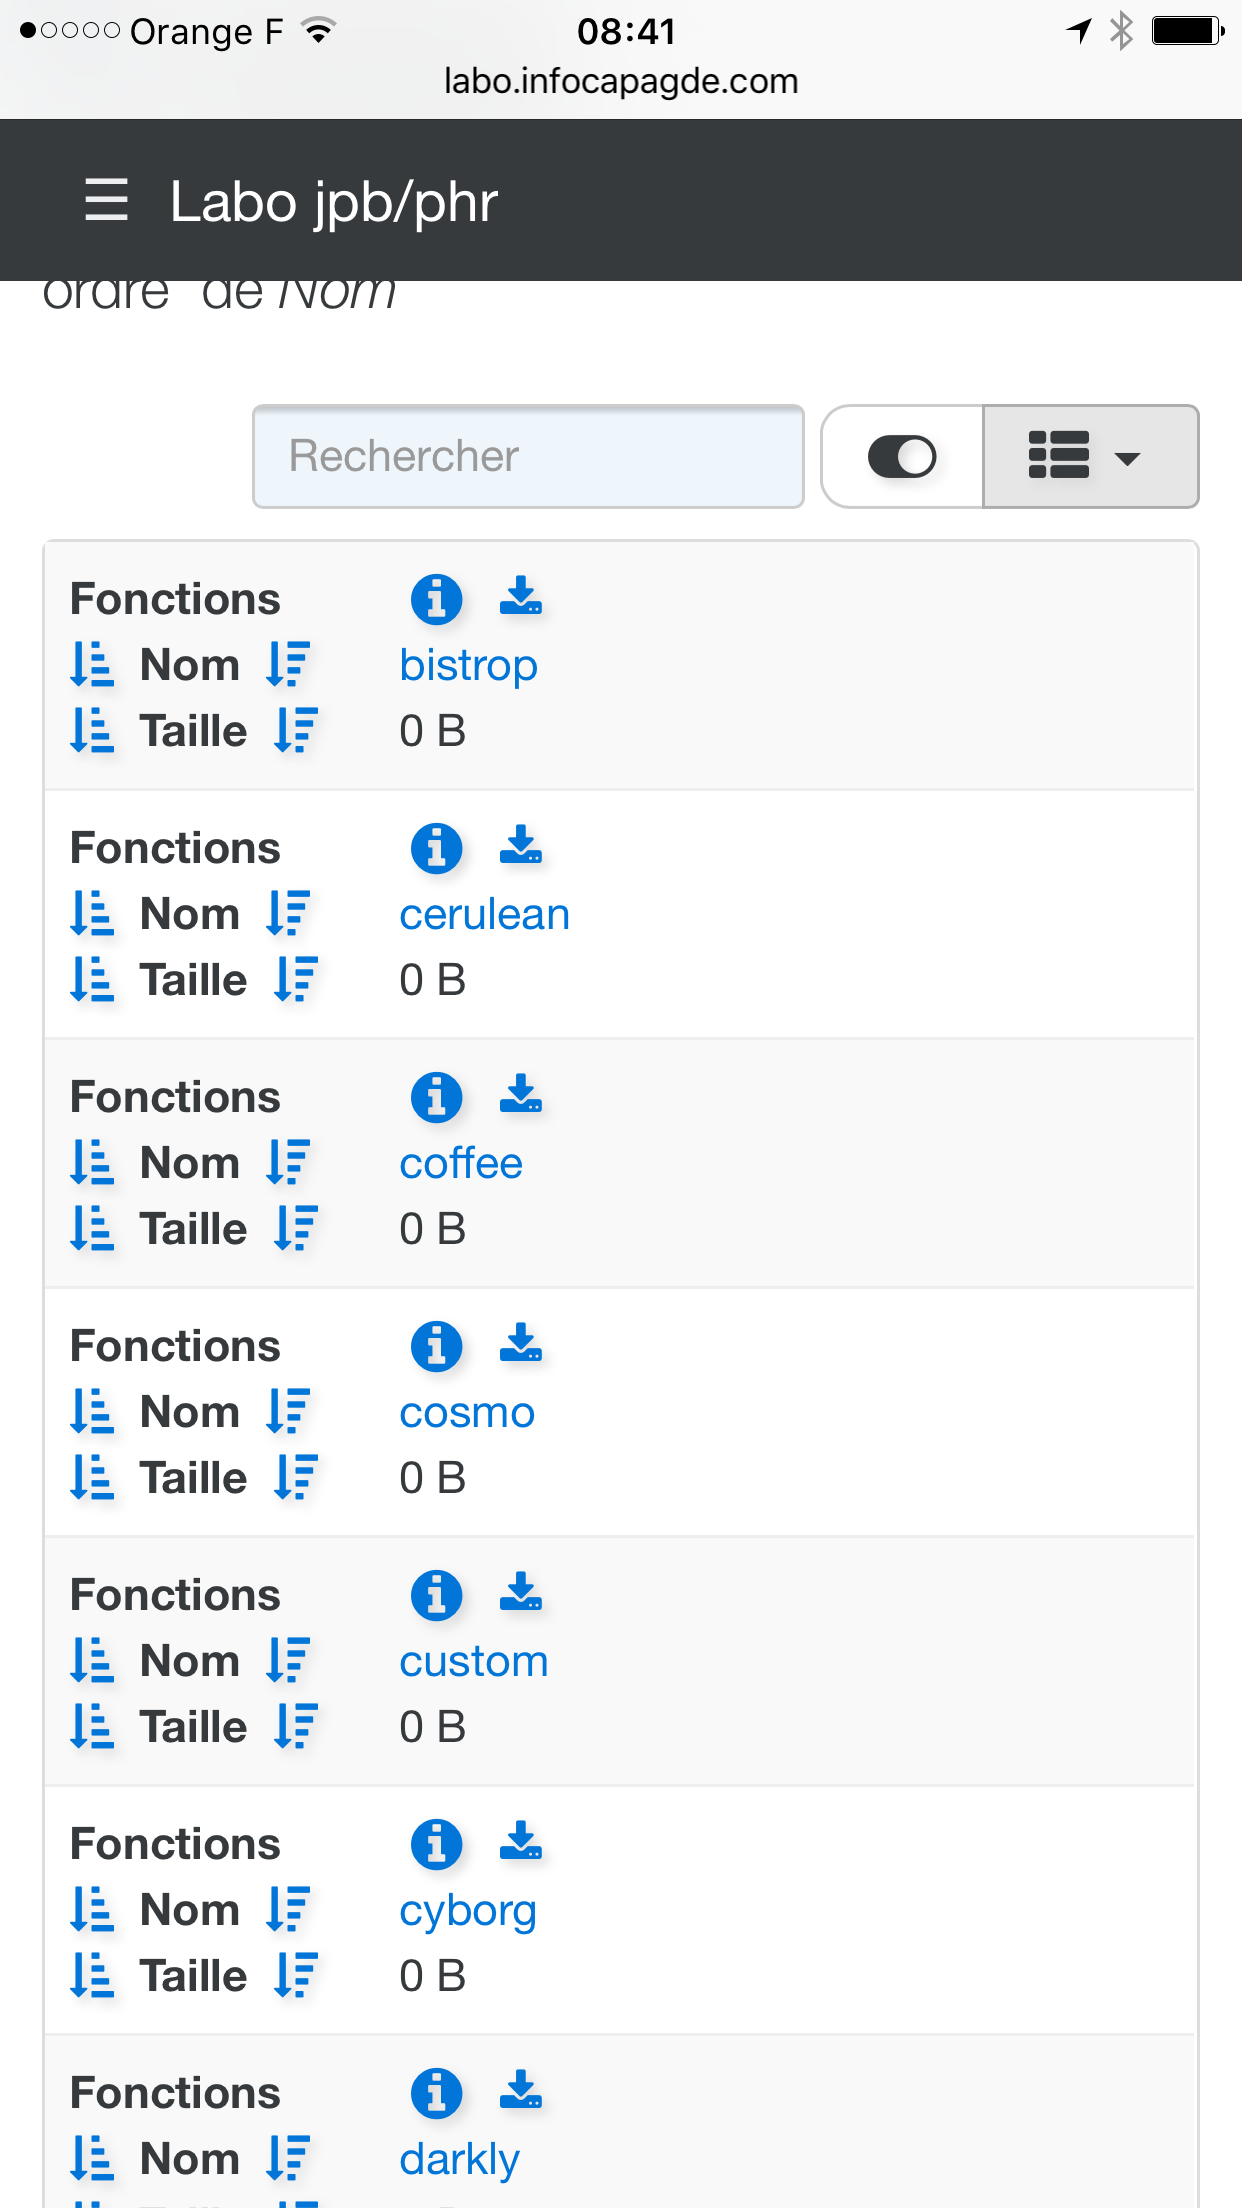1242x2208 pixels.
Task: Open the cyborg link
Action: click(x=468, y=1910)
